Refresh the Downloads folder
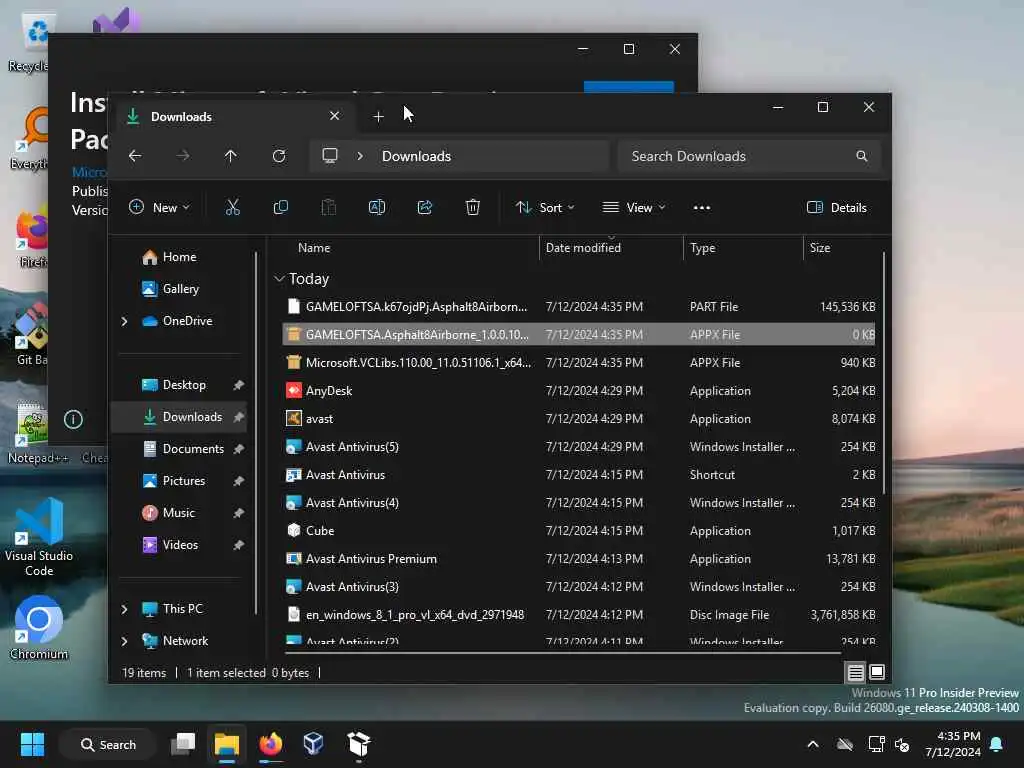This screenshot has height=768, width=1024. pyautogui.click(x=279, y=156)
